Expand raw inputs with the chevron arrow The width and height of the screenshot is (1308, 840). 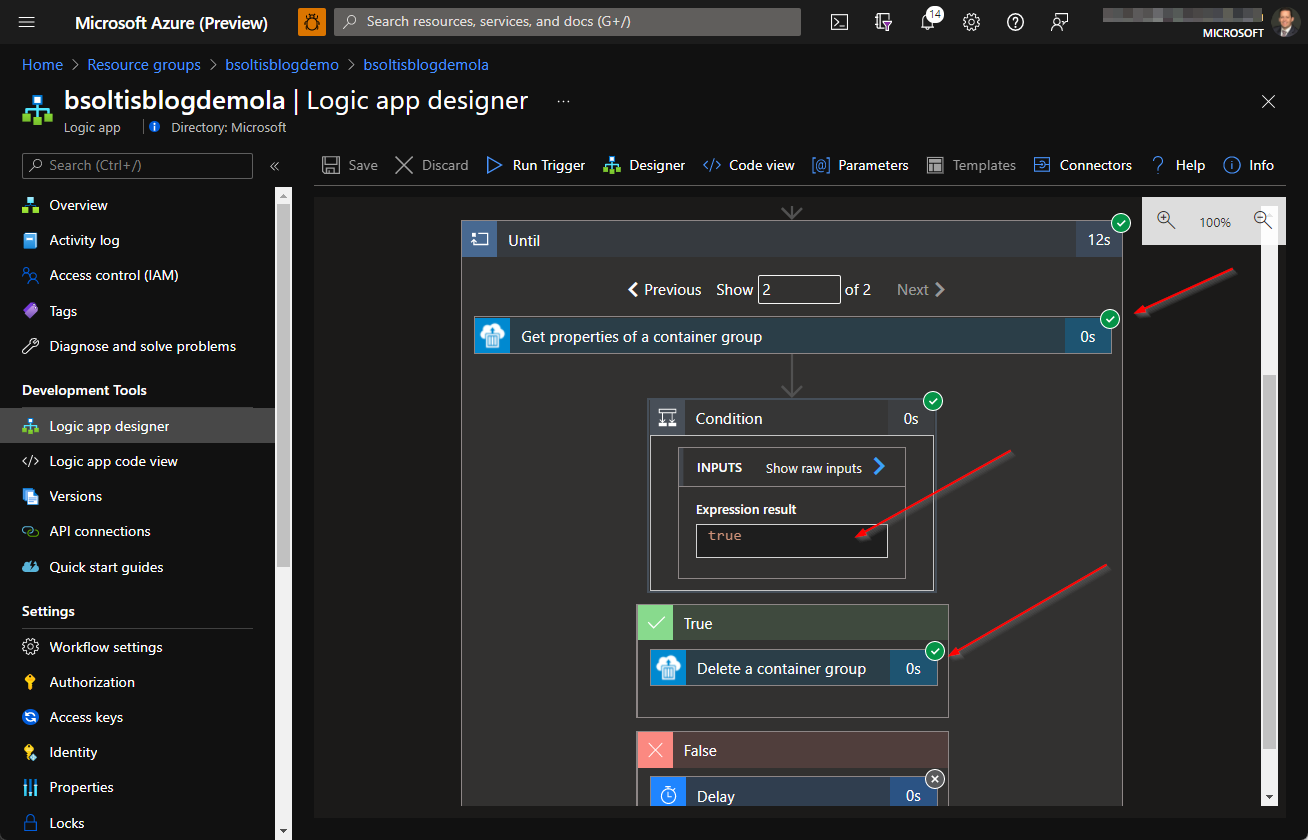click(x=878, y=466)
